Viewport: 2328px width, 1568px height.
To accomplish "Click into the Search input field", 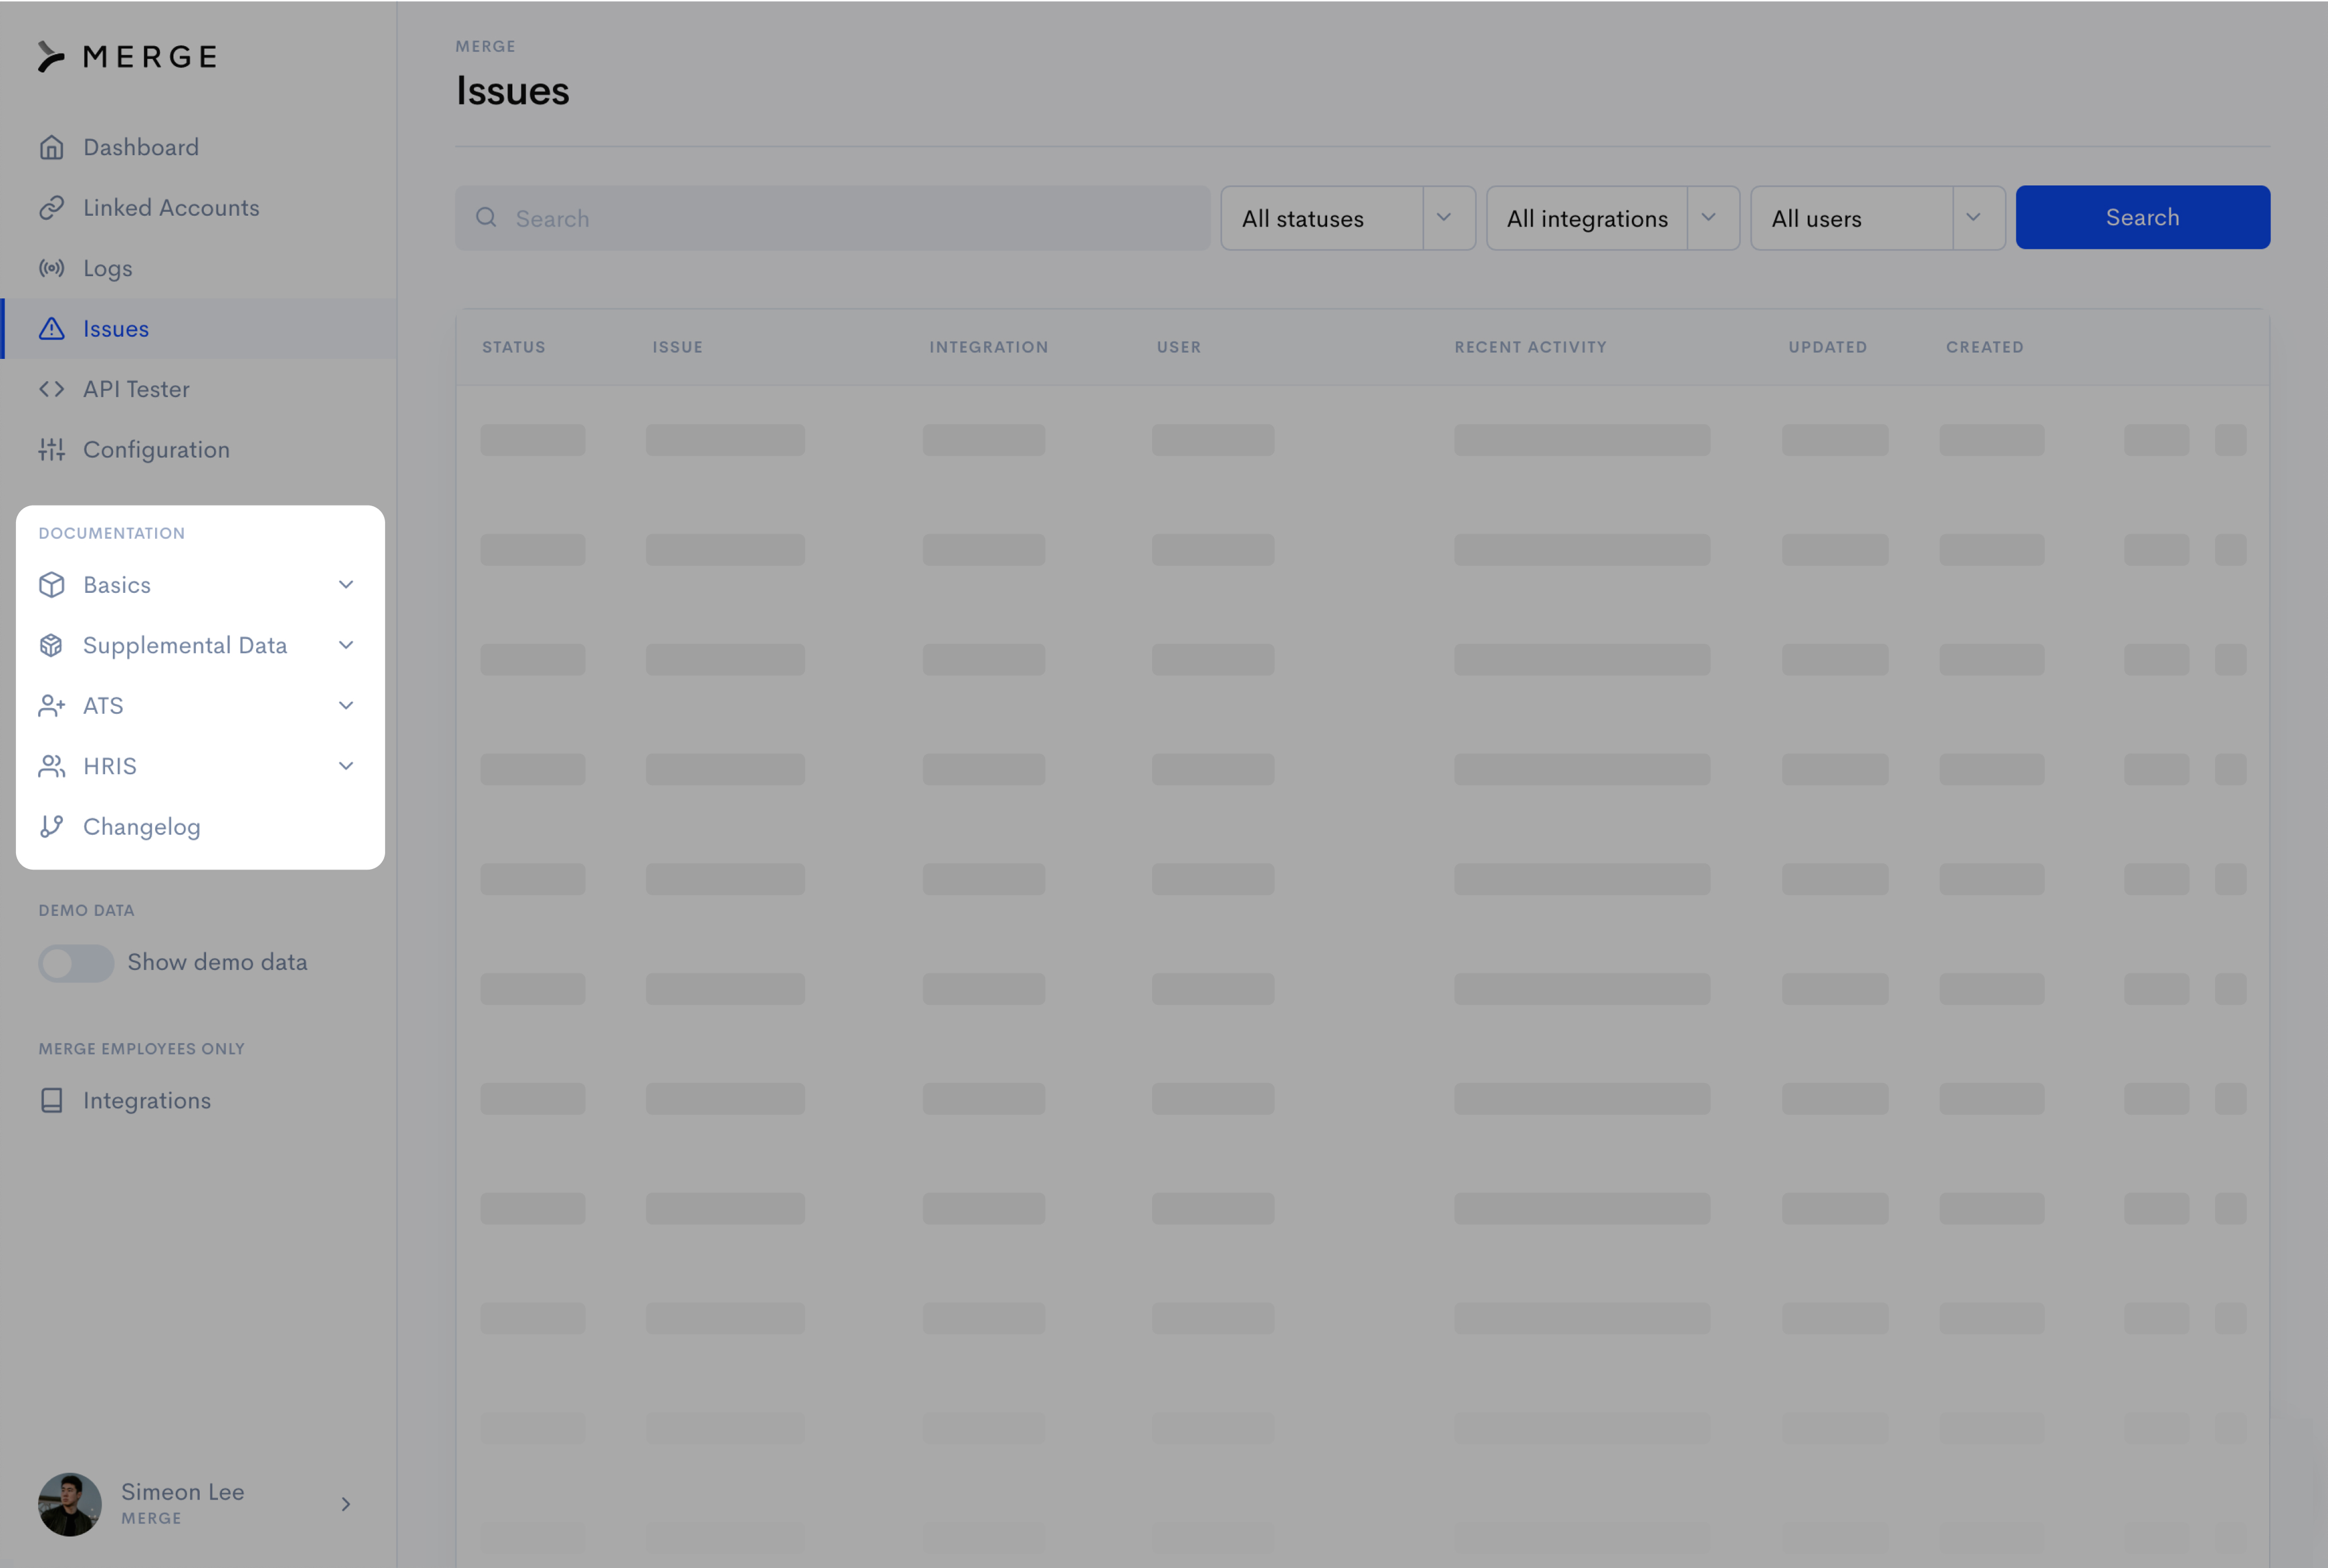I will point(833,218).
